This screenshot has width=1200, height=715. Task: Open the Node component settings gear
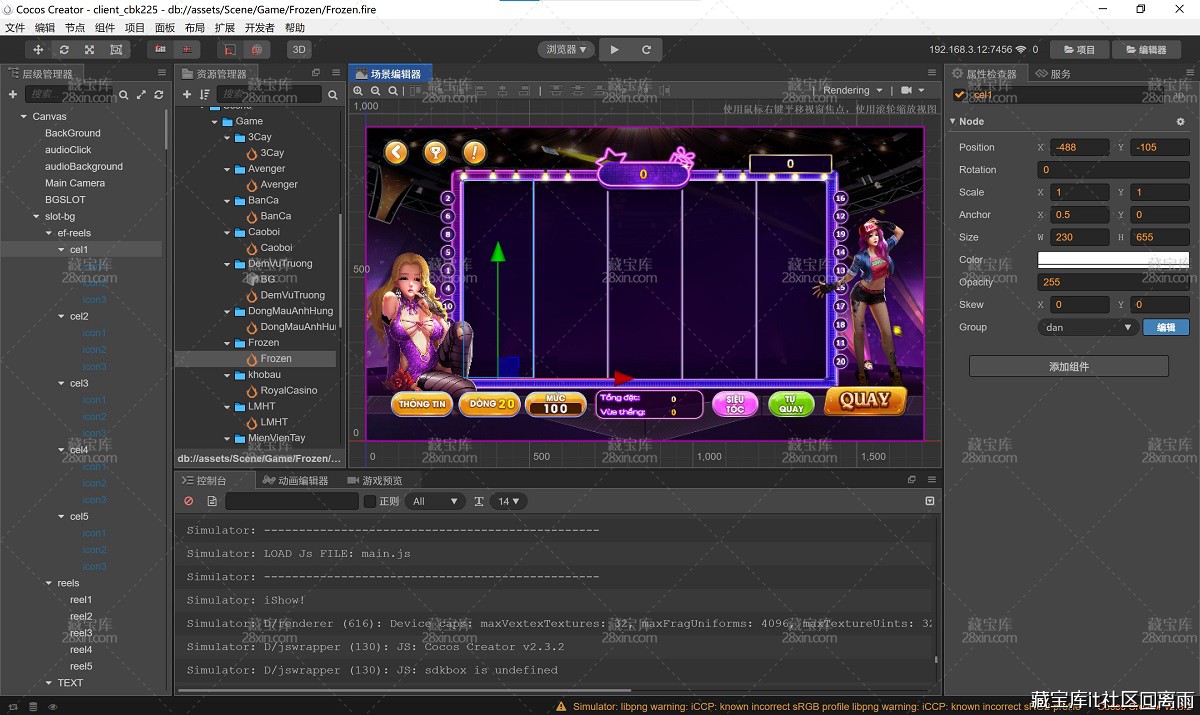pyautogui.click(x=1180, y=121)
